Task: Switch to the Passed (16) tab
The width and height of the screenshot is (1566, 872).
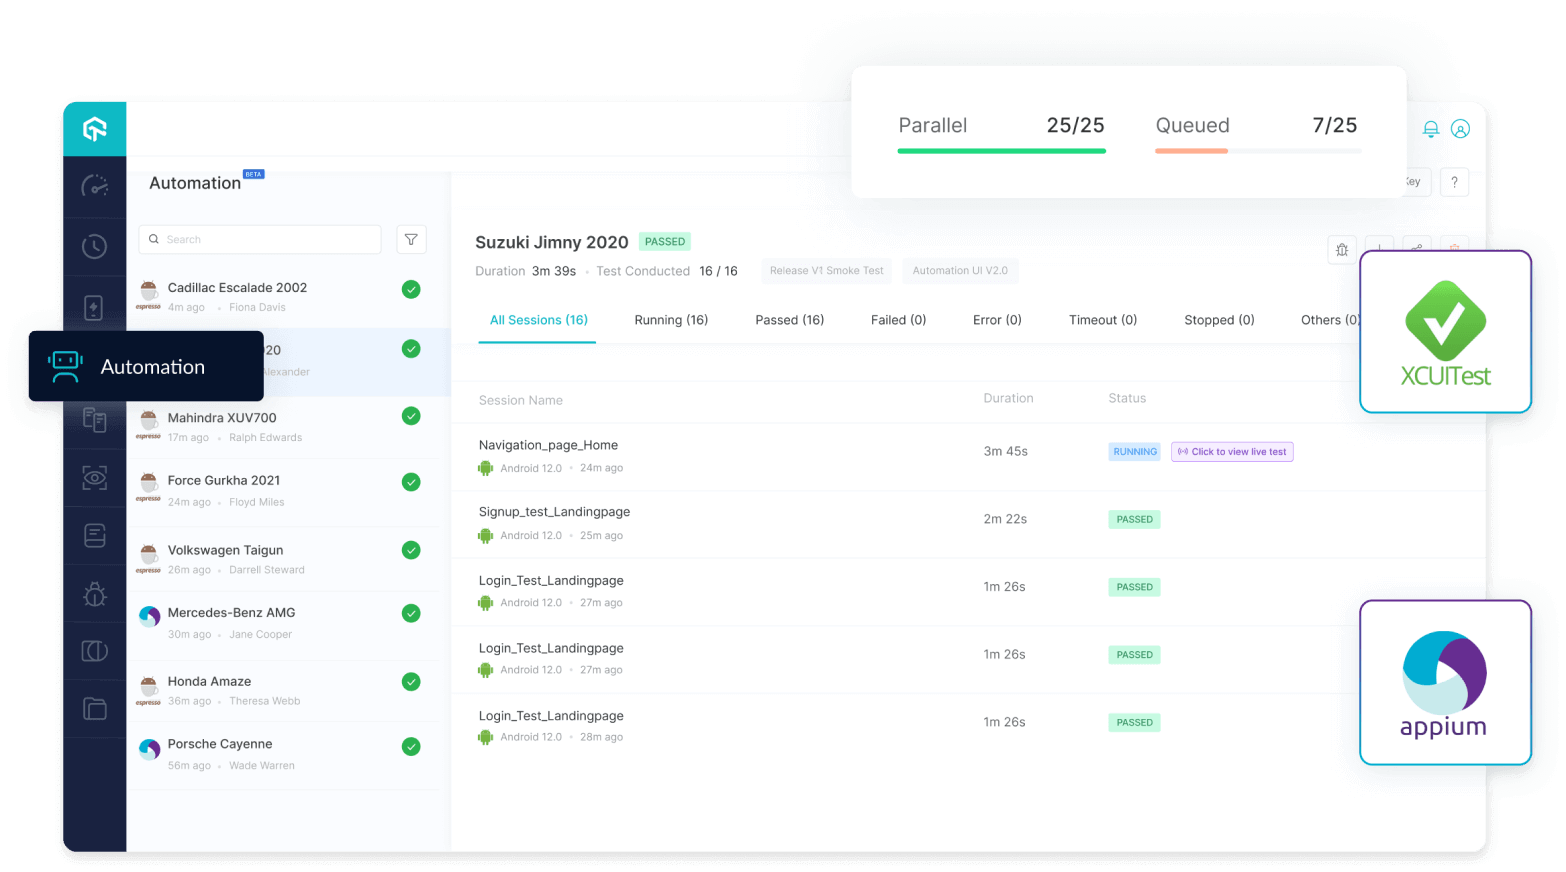Action: point(789,319)
